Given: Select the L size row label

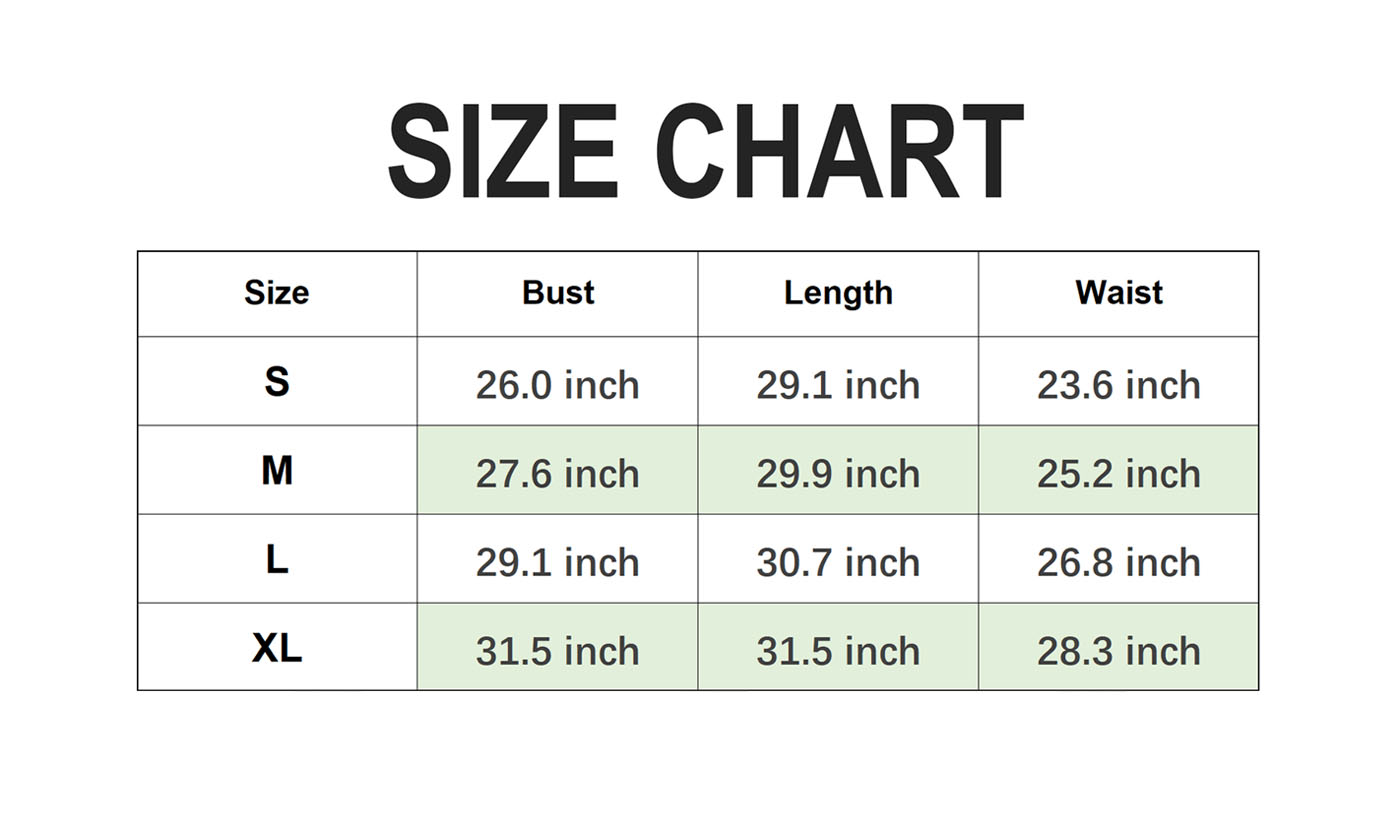Looking at the screenshot, I should 277,559.
